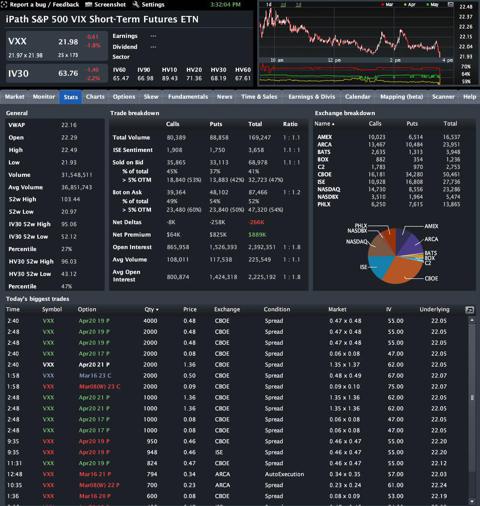480x506 pixels.
Task: Click the IV60 65.47 value
Action: pos(121,78)
